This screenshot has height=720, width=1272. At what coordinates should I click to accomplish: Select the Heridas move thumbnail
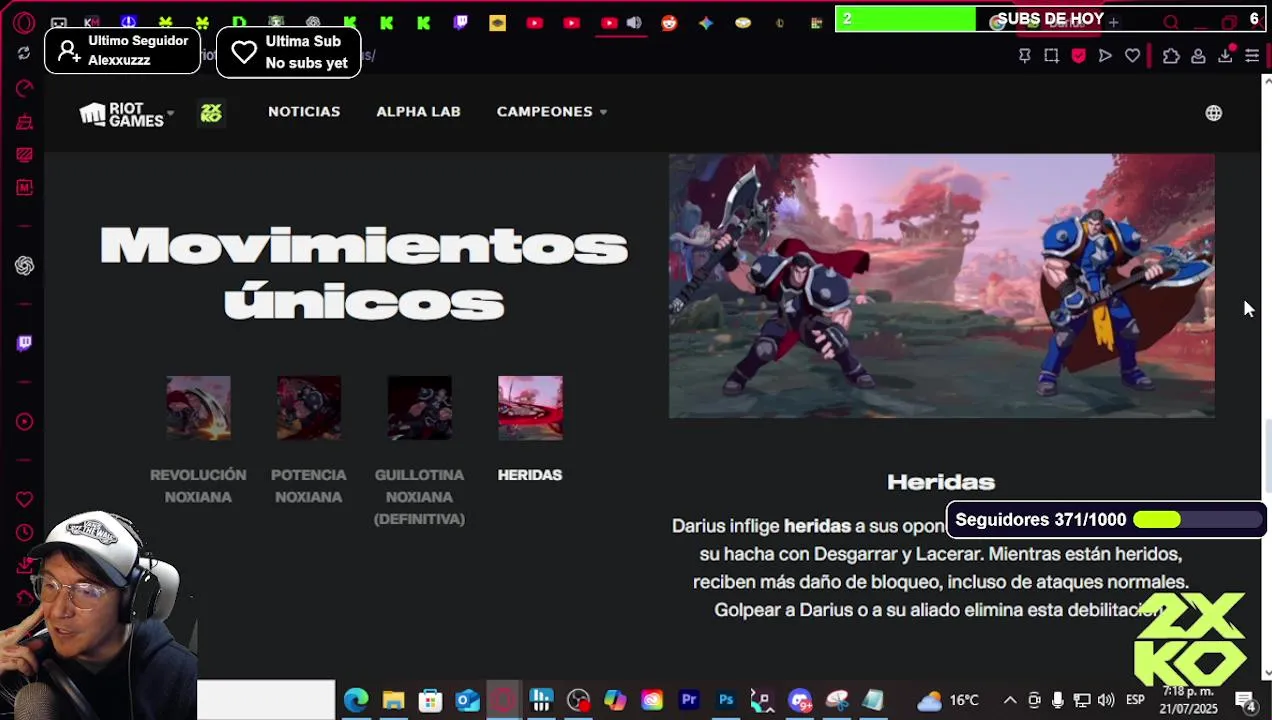click(x=530, y=408)
